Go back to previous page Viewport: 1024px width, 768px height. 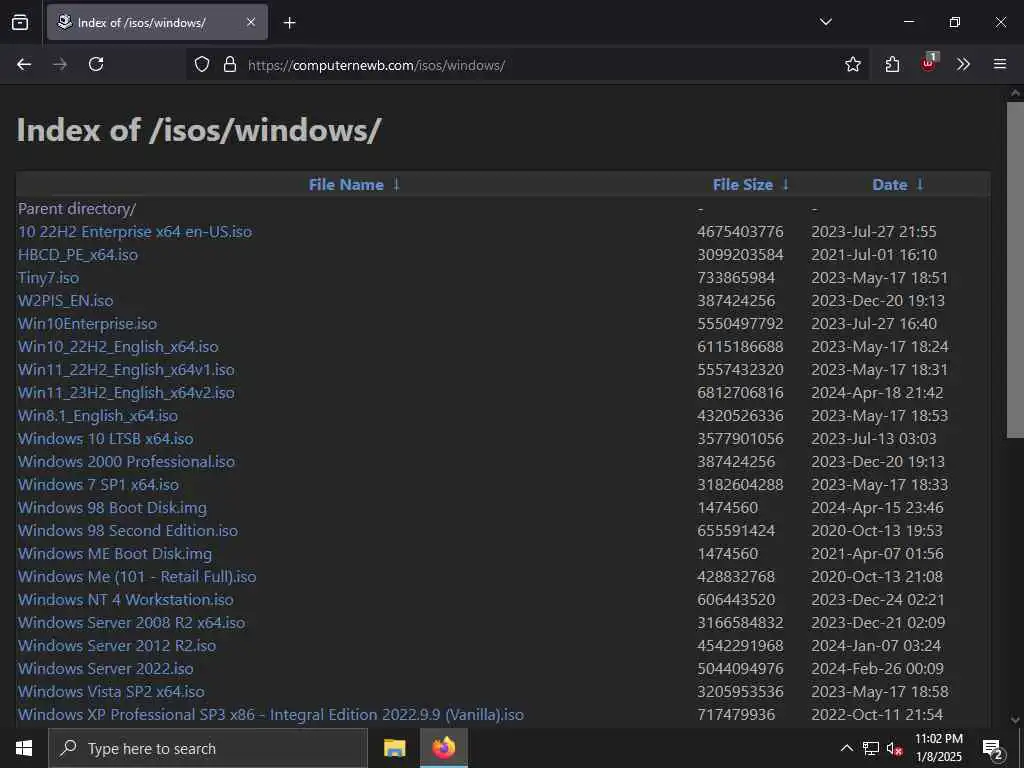[24, 64]
